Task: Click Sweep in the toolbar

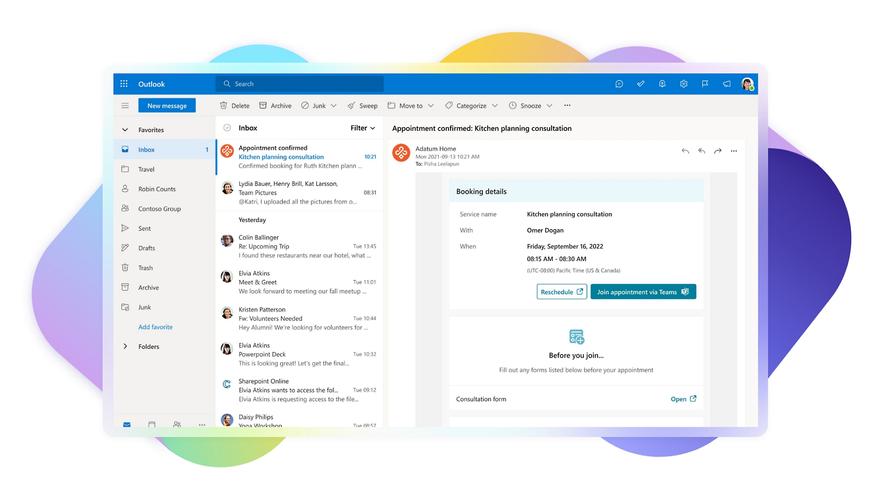Action: (363, 105)
